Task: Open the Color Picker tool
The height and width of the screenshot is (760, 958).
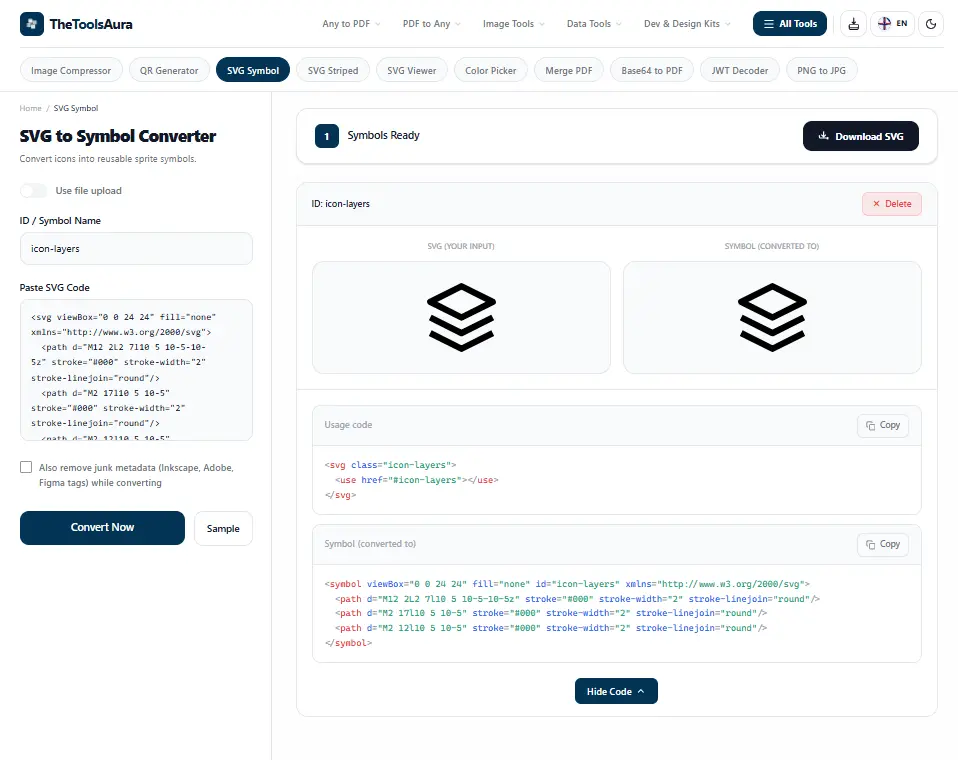Action: click(491, 70)
